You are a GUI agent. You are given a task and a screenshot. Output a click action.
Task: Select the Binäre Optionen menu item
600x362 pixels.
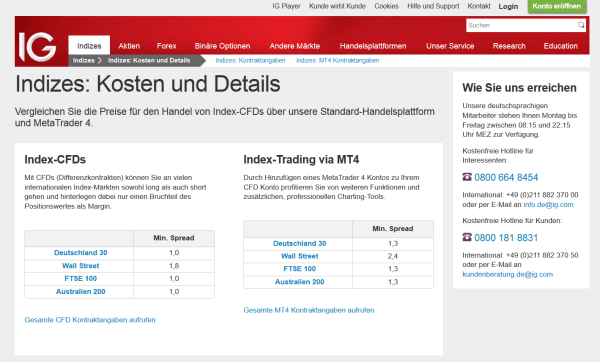(222, 46)
